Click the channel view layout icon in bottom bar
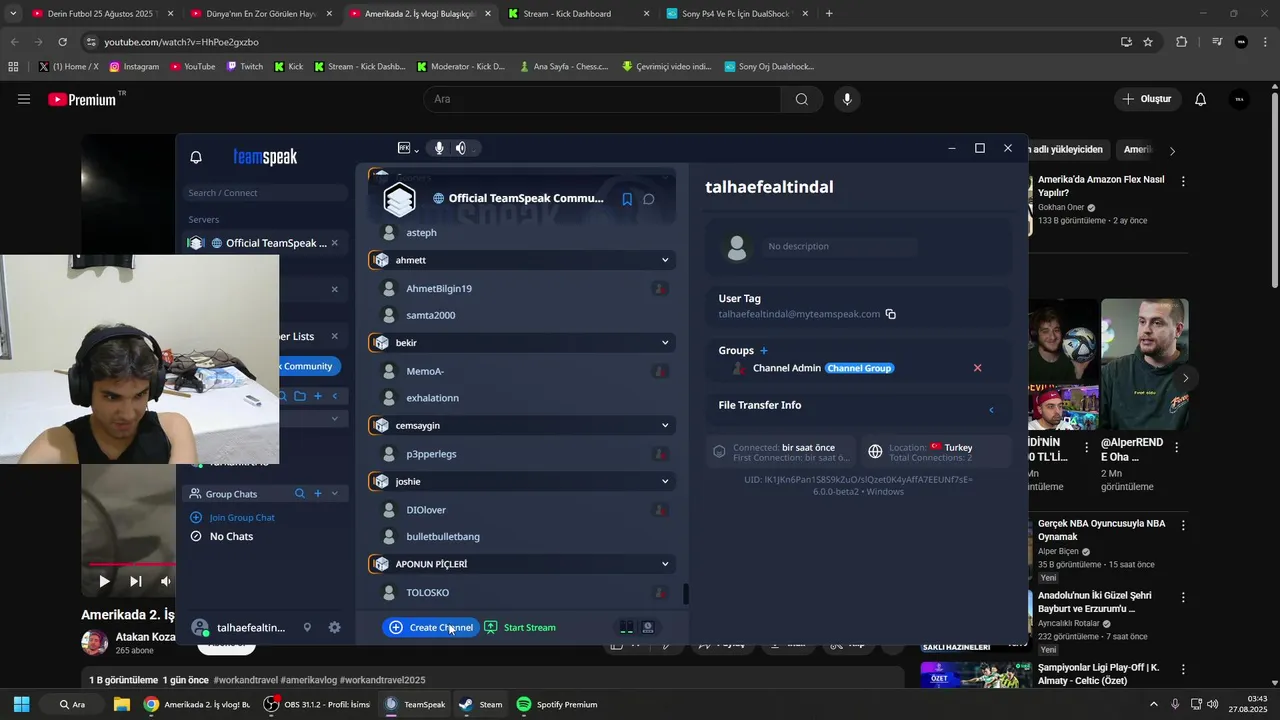Screen dimensions: 1280x720 tap(626, 628)
